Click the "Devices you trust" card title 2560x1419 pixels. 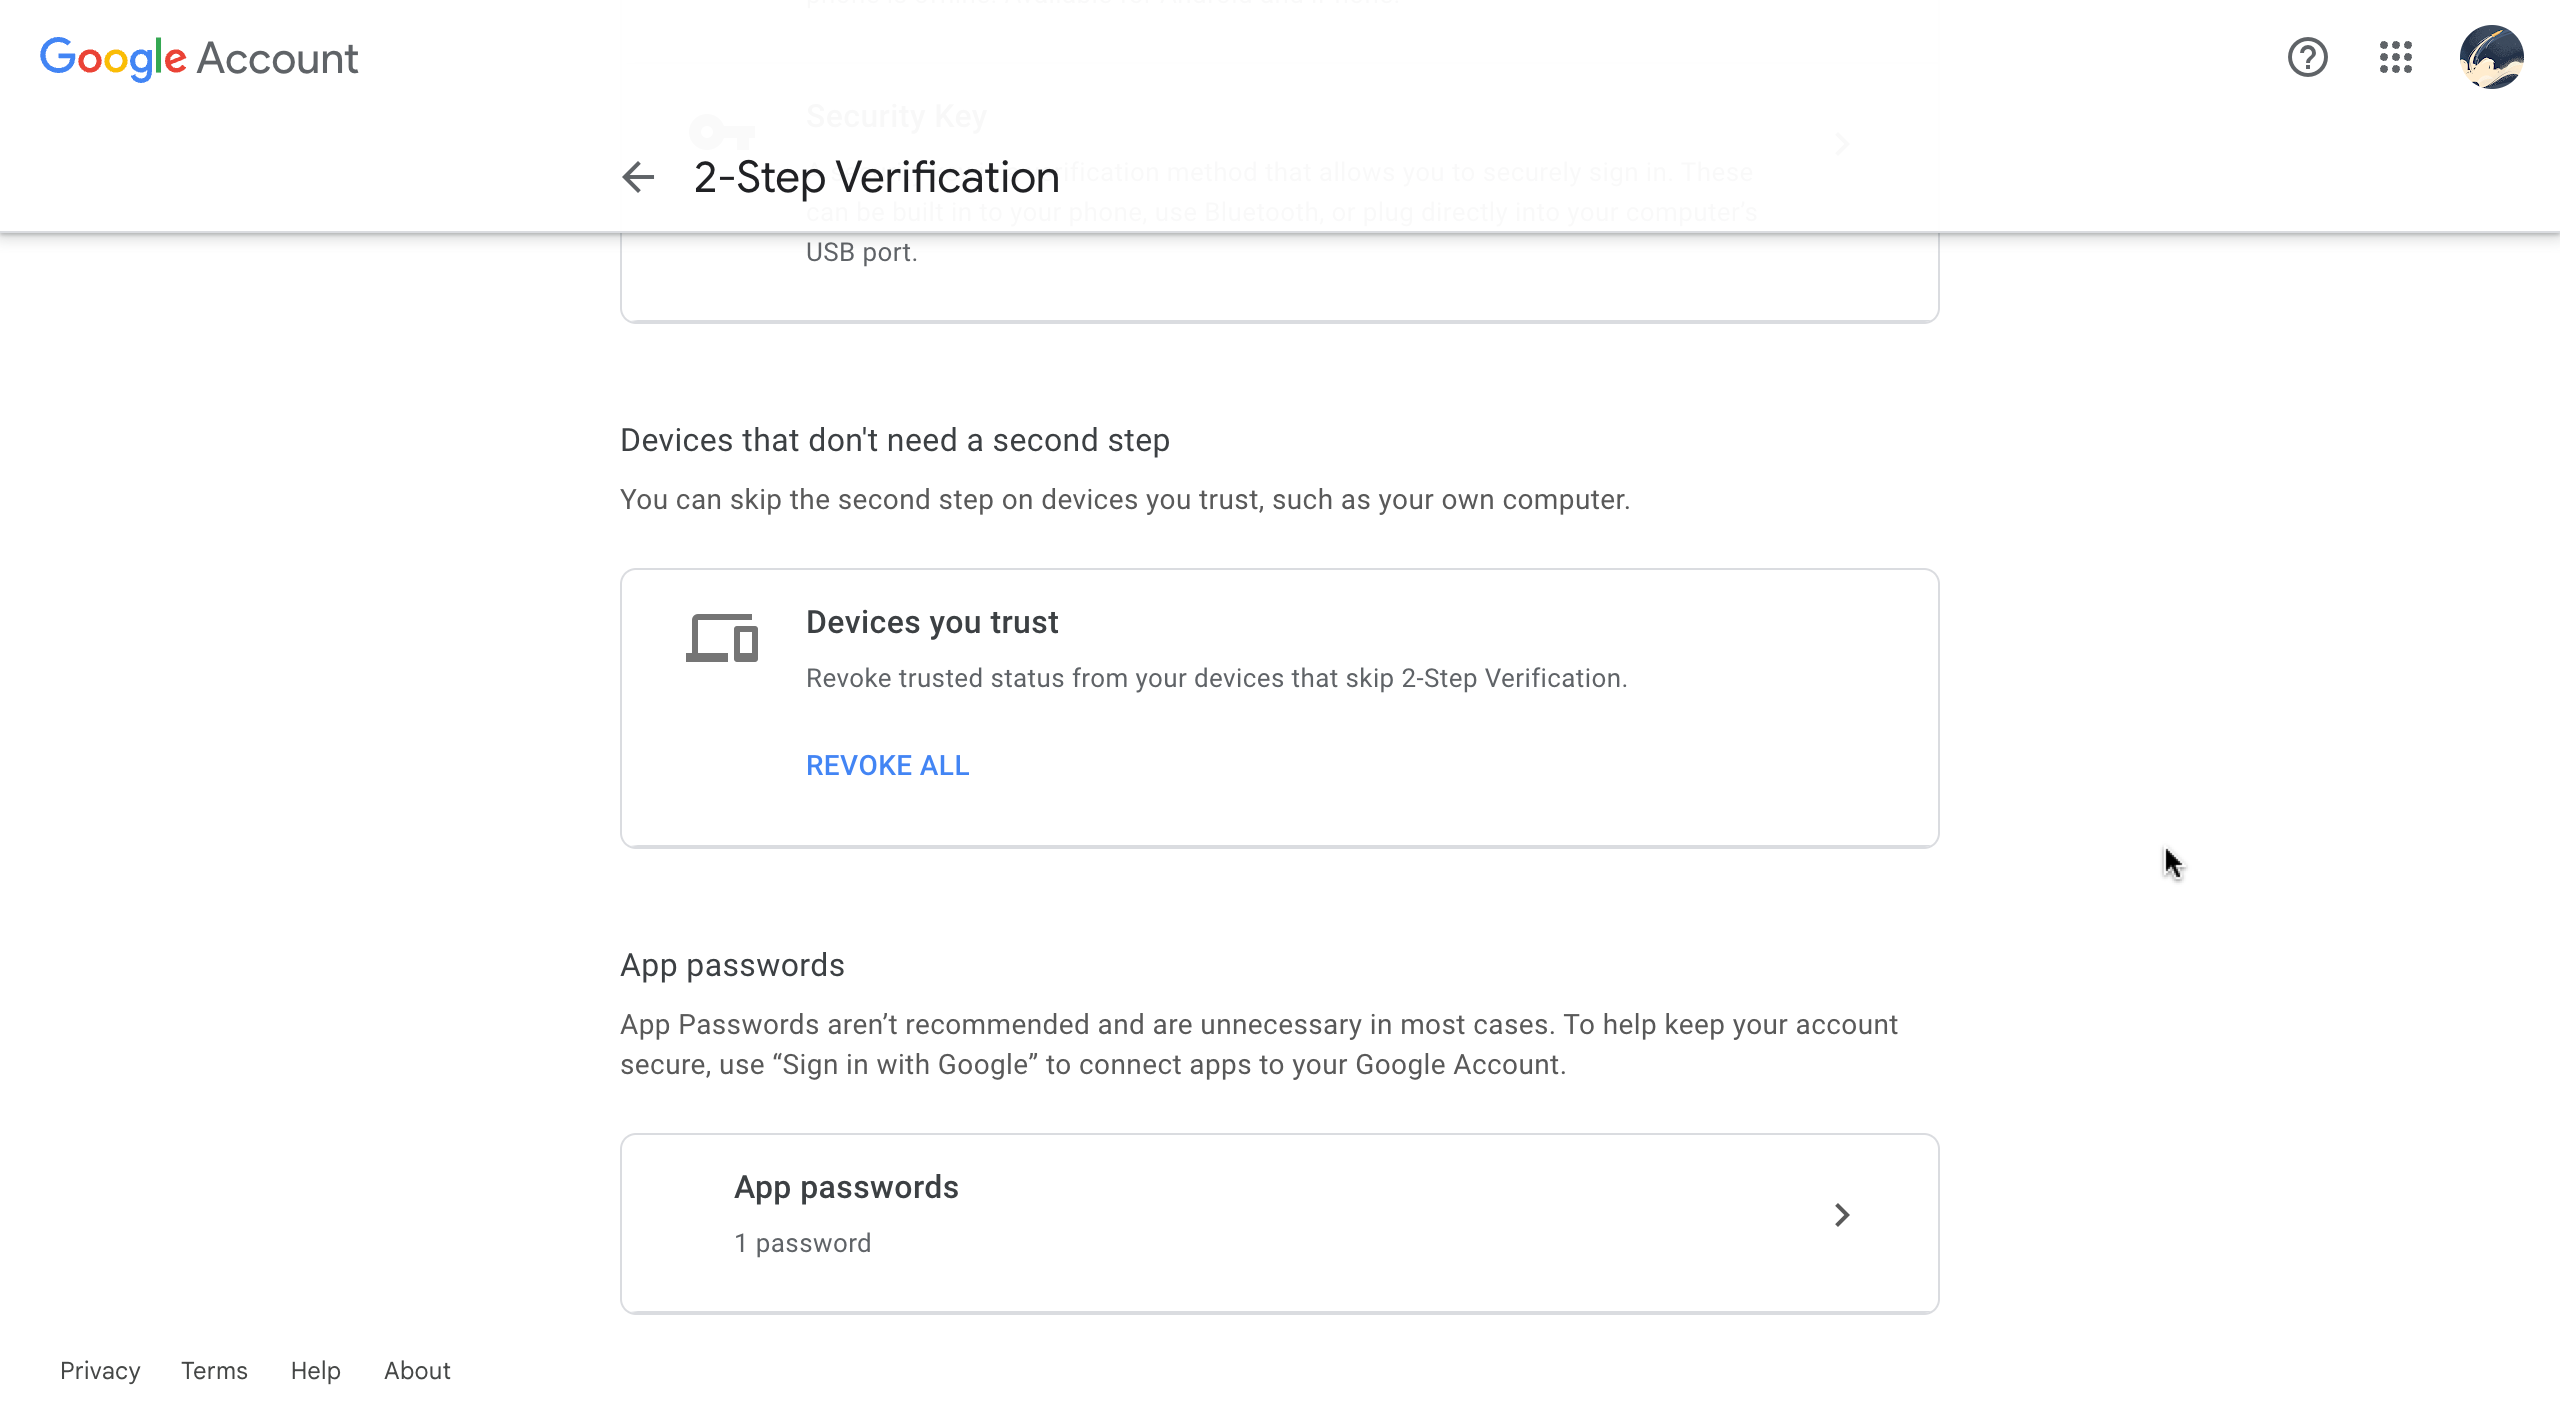(932, 622)
